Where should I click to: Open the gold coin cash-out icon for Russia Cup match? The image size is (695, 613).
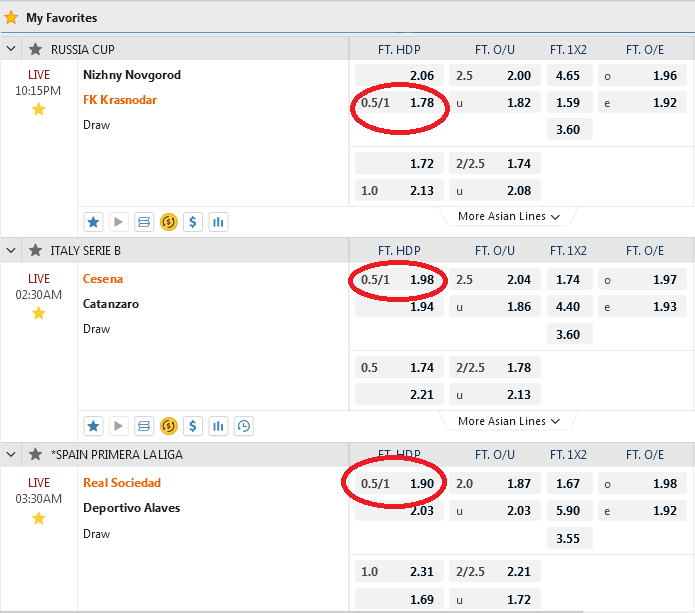168,222
